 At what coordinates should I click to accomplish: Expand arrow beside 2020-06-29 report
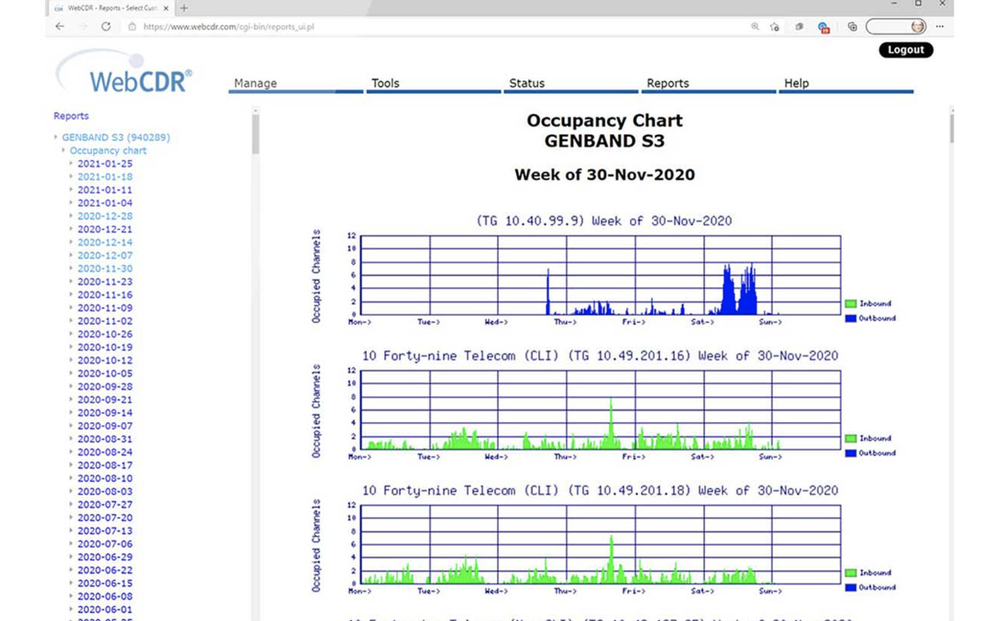pos(71,557)
